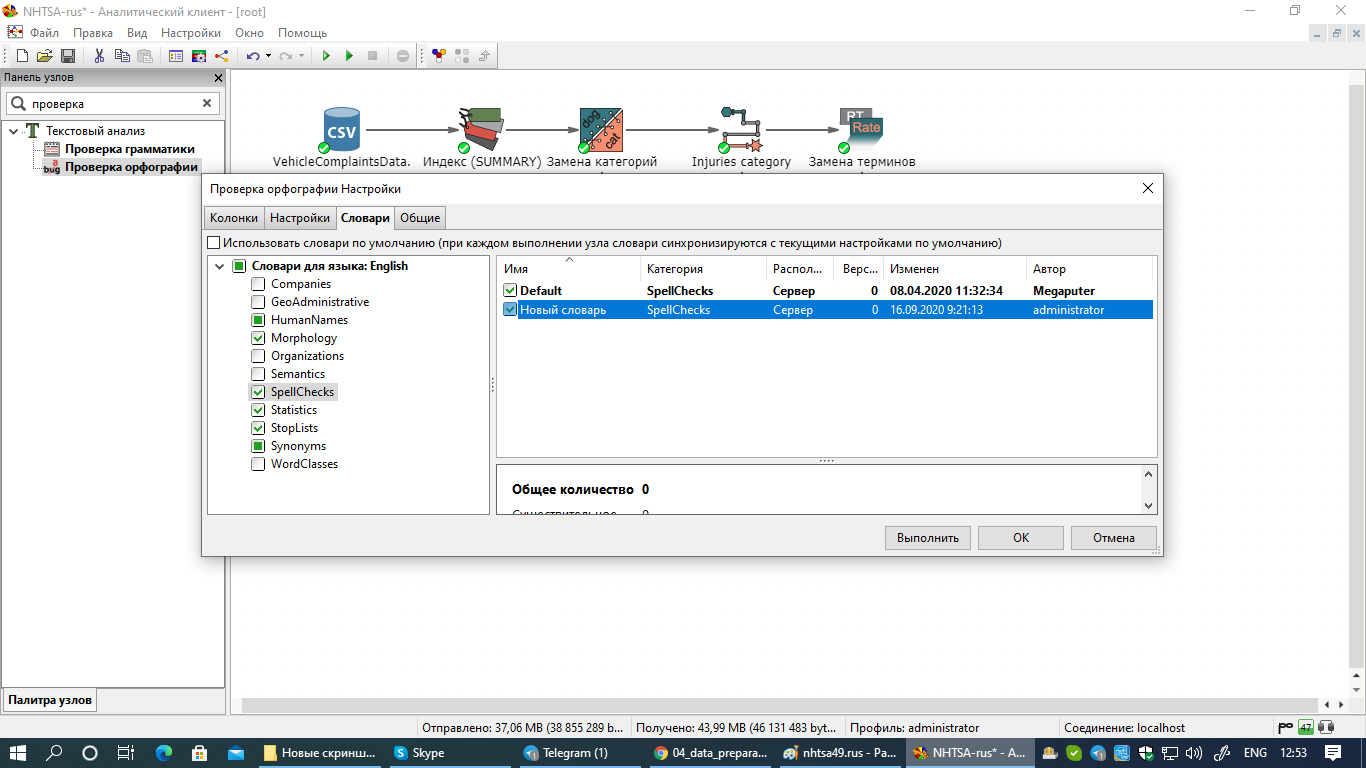Viewport: 1366px width, 768px height.
Task: Select the Injuries category node icon
Action: coord(741,130)
